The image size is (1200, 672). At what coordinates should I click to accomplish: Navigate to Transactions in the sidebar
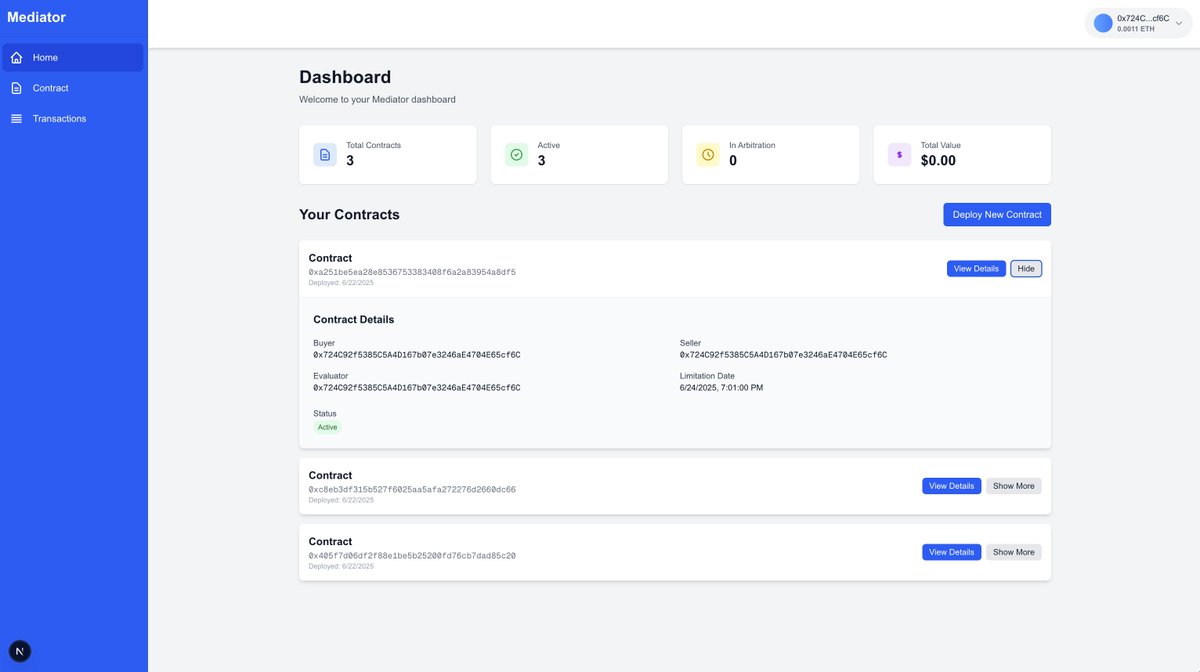(59, 117)
